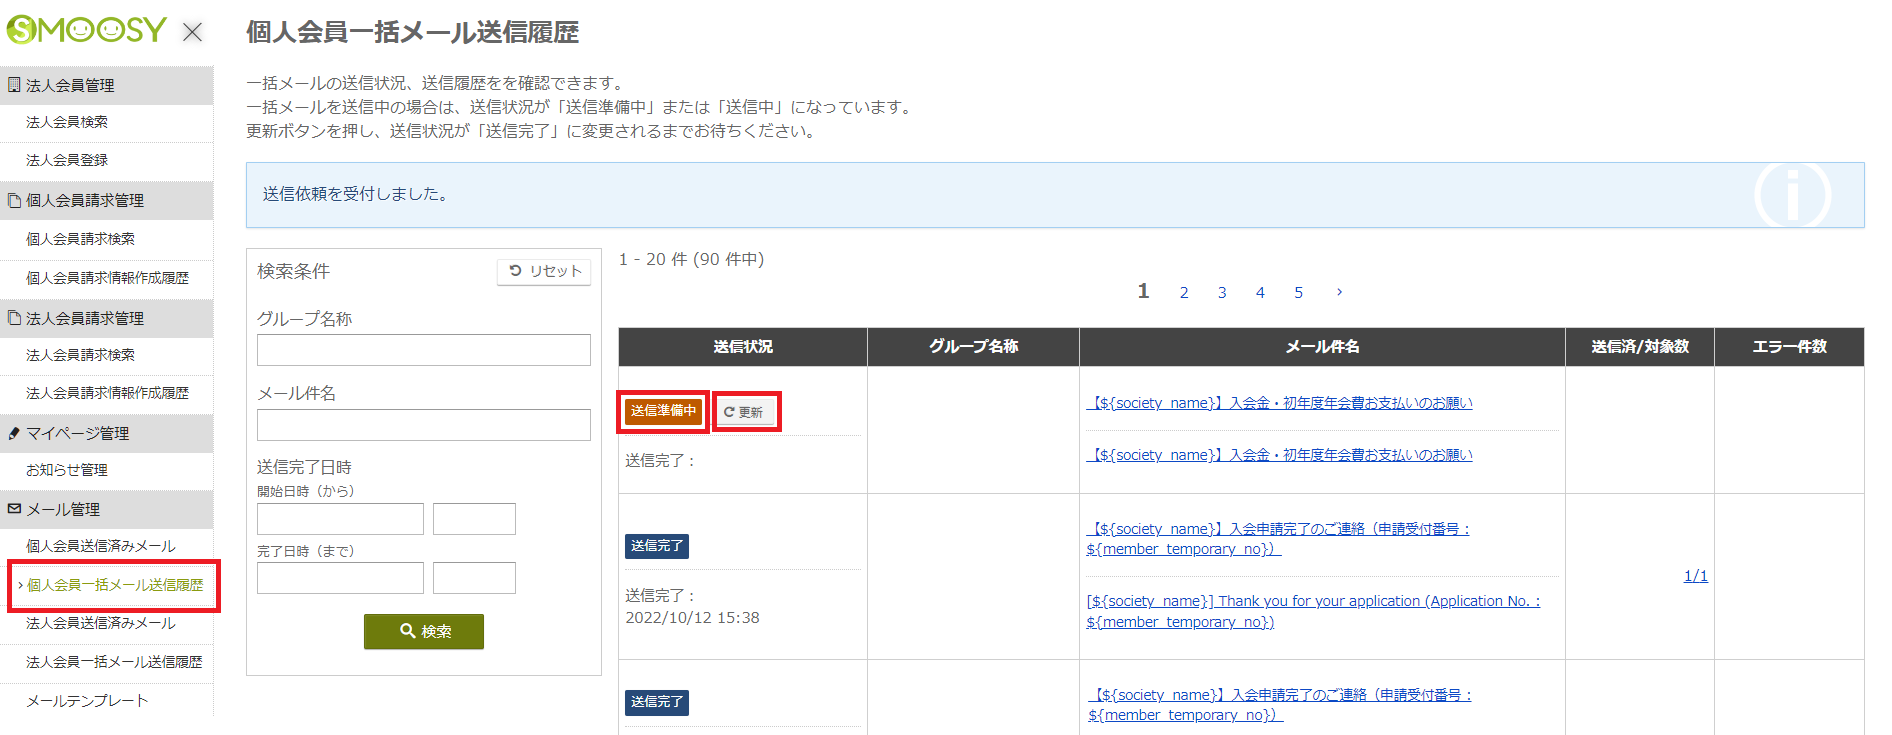Click the 完了日時 date input
Image resolution: width=1892 pixels, height=735 pixels.
[340, 578]
